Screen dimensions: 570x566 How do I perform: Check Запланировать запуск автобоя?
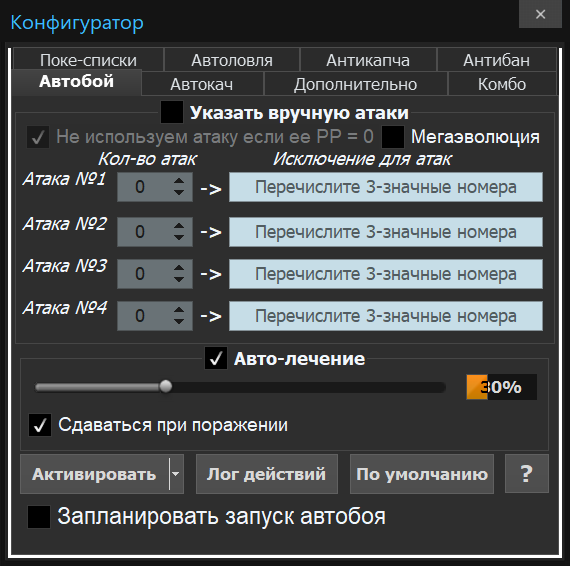pos(39,517)
